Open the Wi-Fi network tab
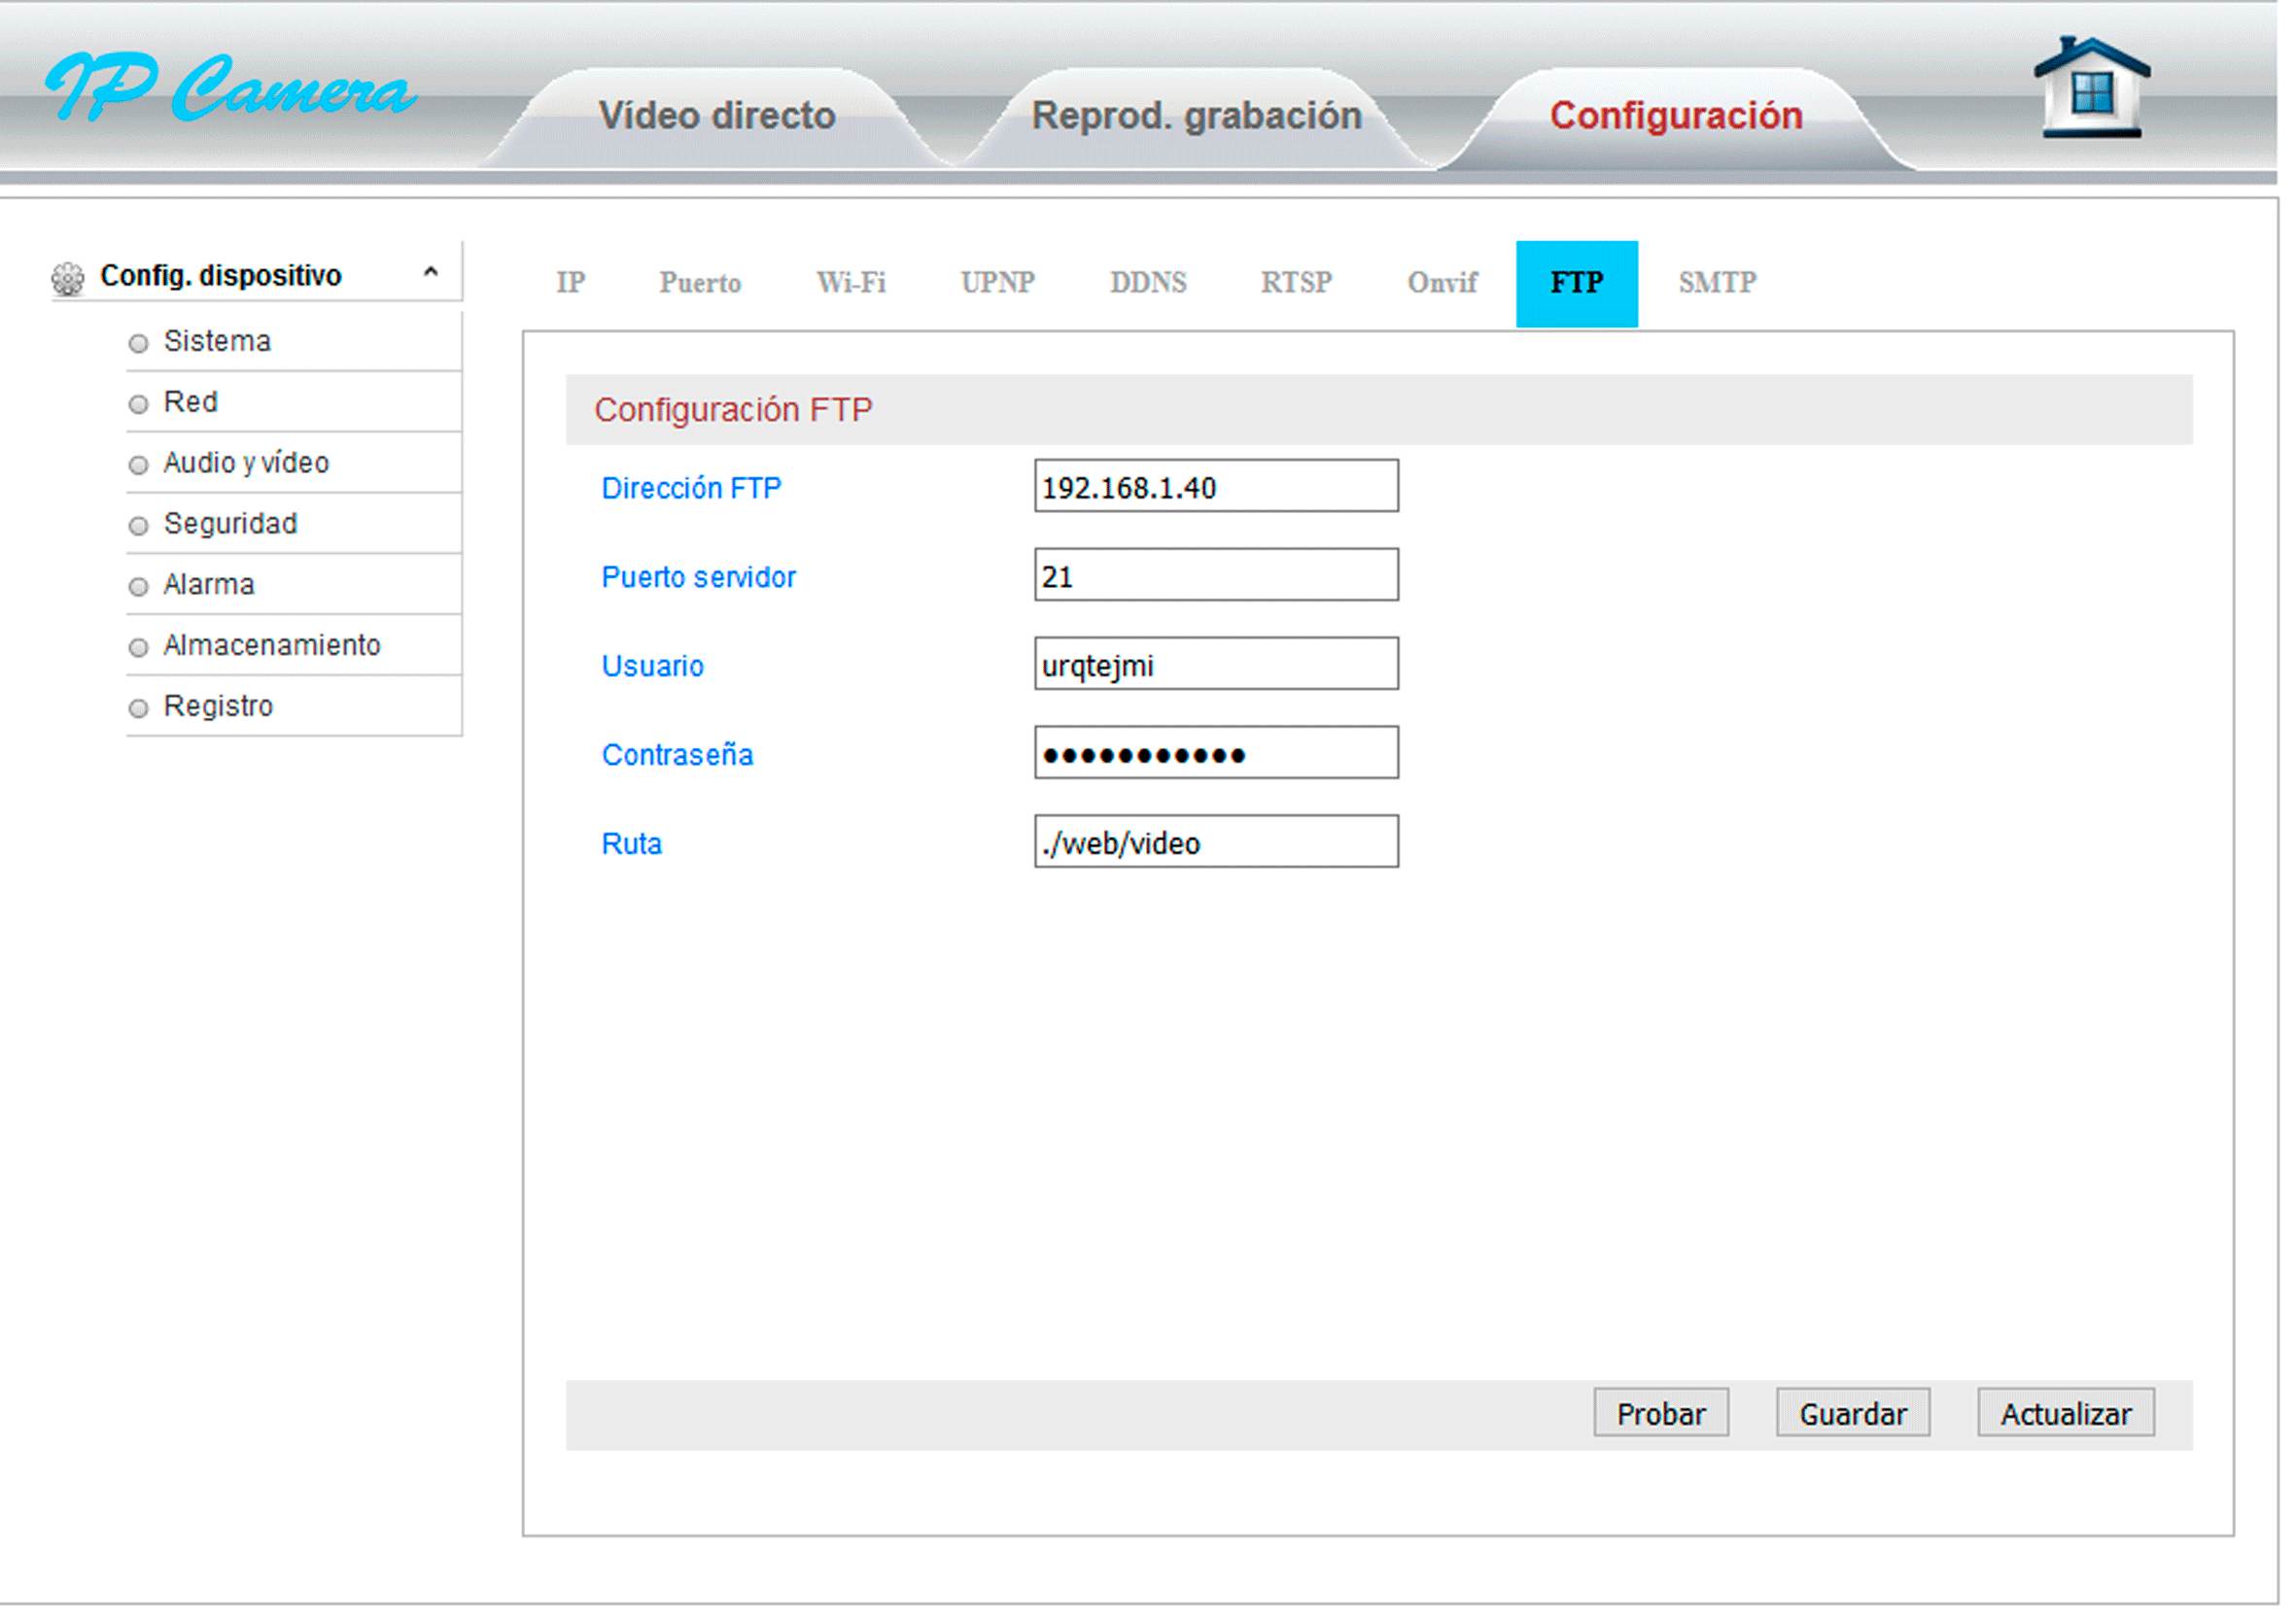This screenshot has height=1619, width=2296. 850,283
